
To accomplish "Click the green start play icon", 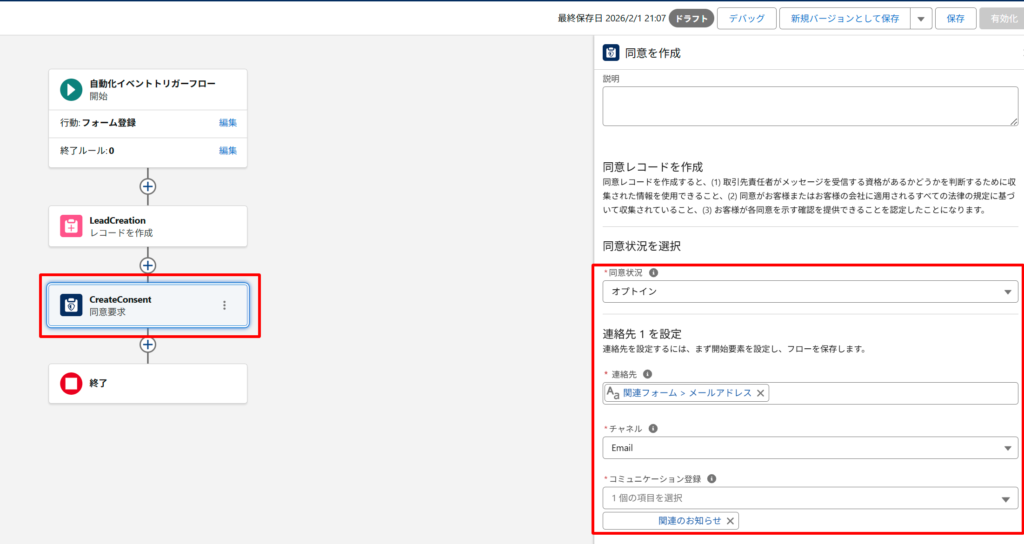I will (71, 89).
